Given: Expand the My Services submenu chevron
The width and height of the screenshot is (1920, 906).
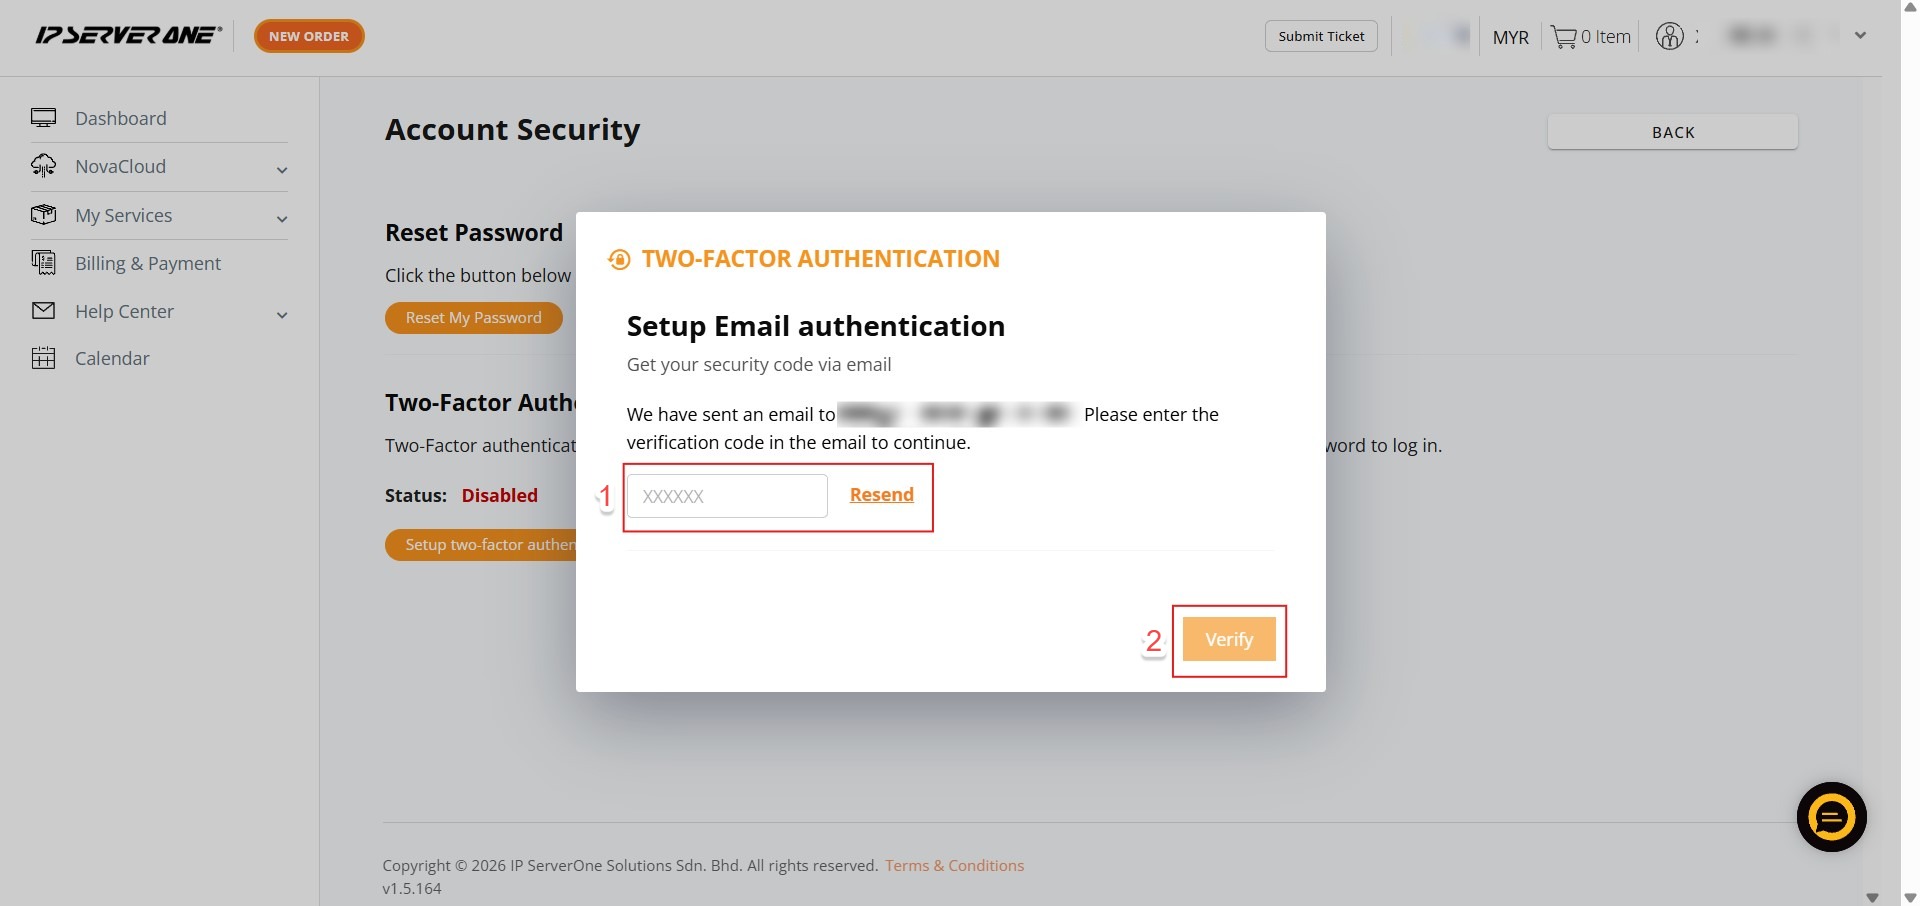Looking at the screenshot, I should point(282,219).
